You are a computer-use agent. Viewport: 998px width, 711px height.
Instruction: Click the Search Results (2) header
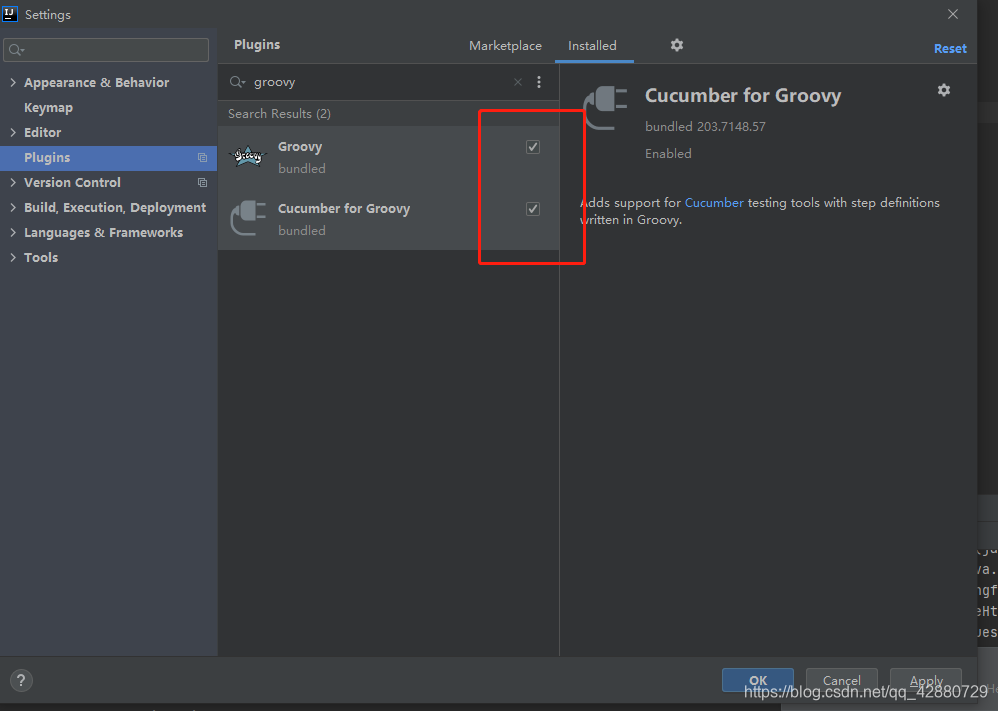(279, 113)
